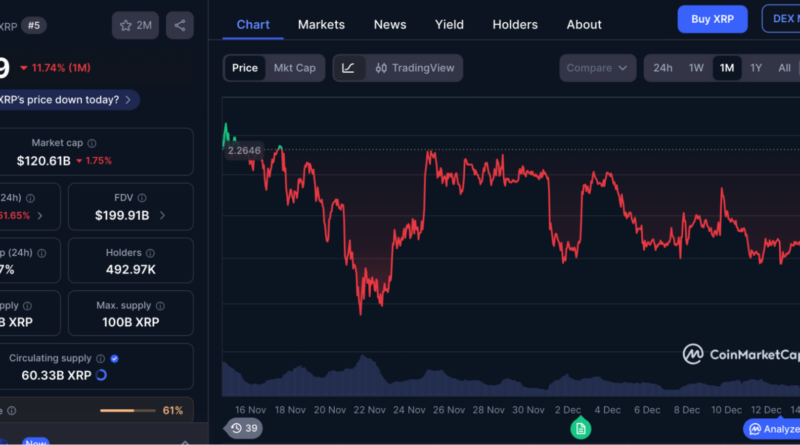Open the history badge showing 39
This screenshot has width=800, height=445.
[x=243, y=428]
